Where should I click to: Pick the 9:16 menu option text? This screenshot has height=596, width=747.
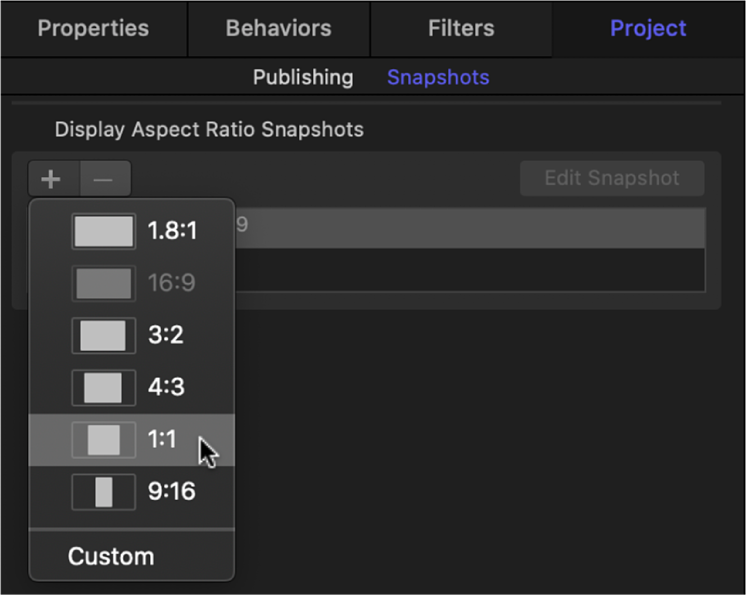pyautogui.click(x=171, y=491)
